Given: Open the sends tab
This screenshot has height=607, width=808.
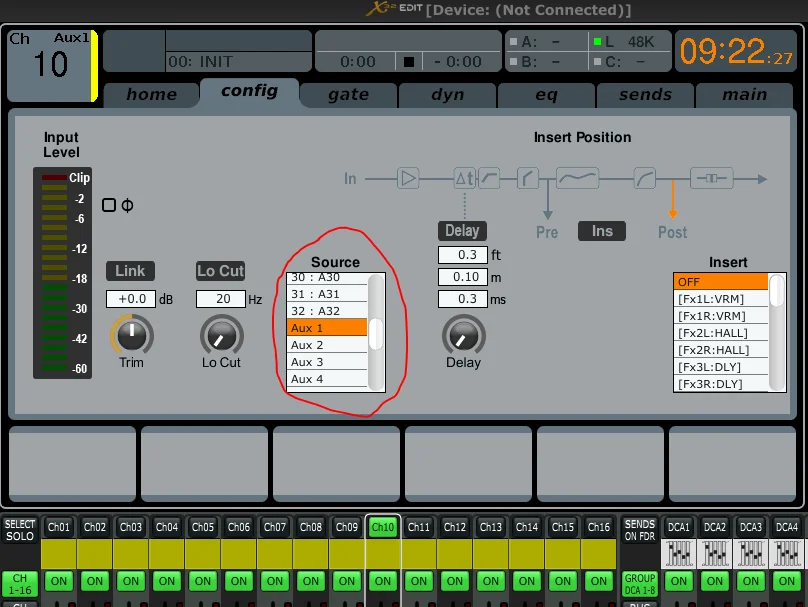Looking at the screenshot, I should (x=645, y=95).
